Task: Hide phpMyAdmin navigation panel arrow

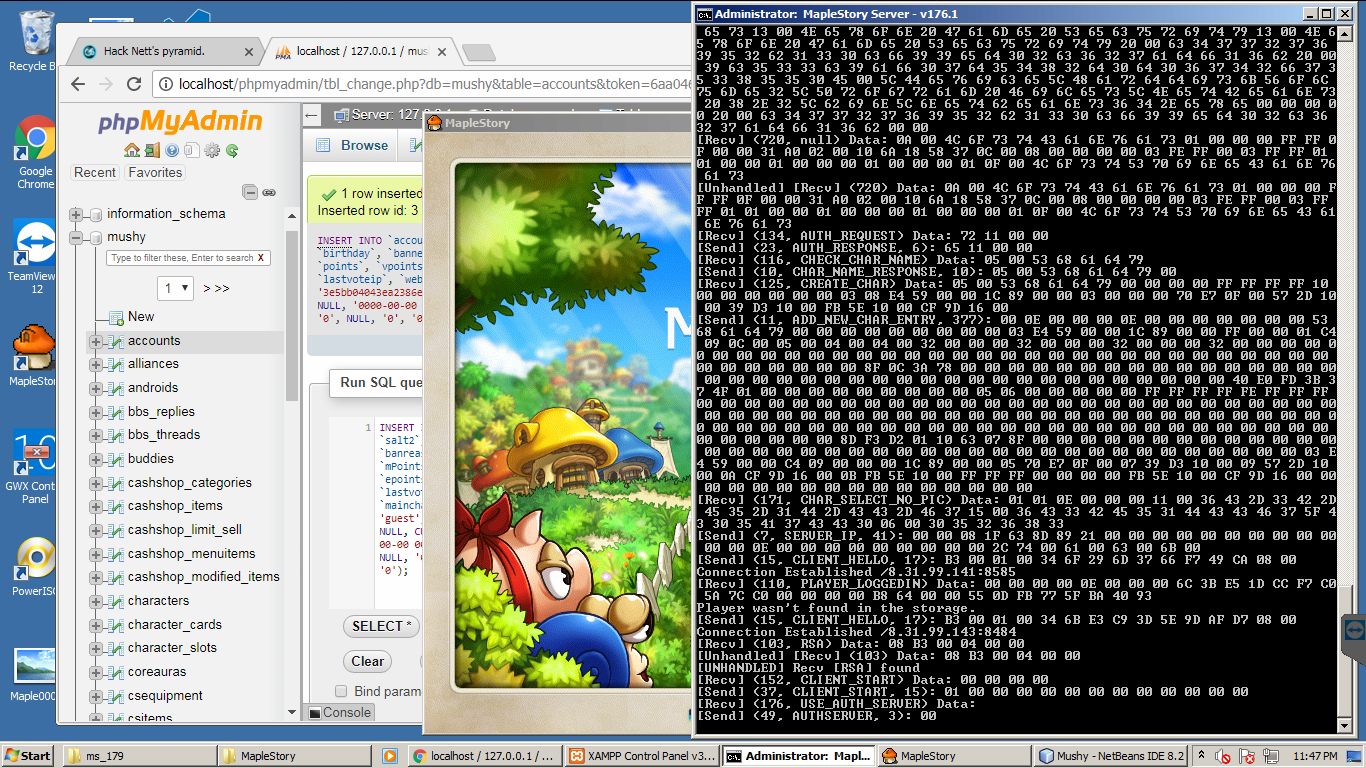Action: (x=311, y=115)
